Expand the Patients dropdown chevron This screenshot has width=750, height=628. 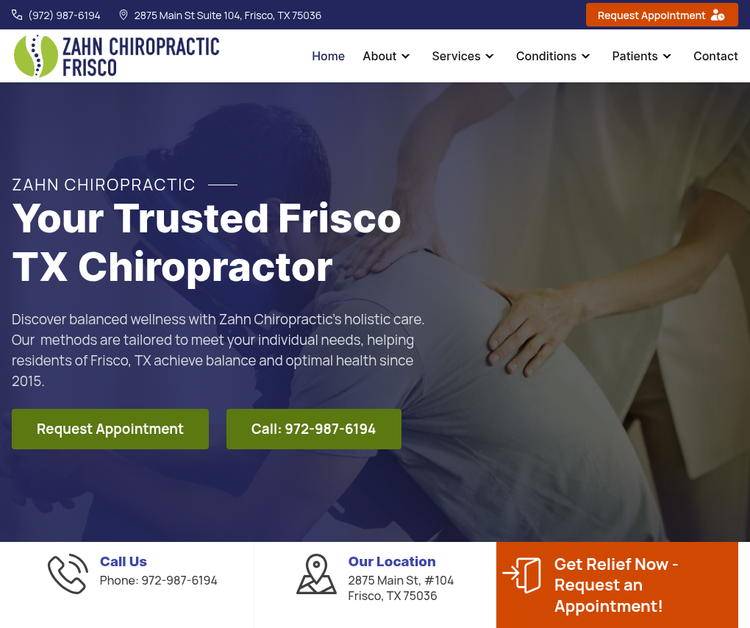click(x=667, y=56)
